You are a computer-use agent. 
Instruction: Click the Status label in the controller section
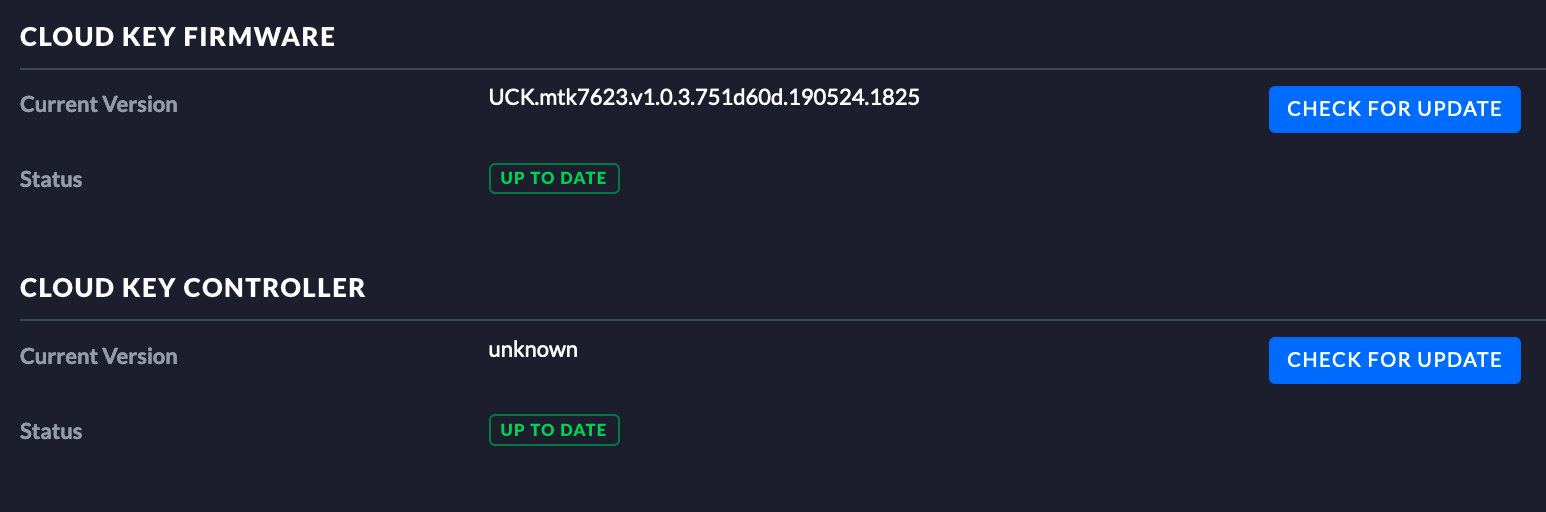tap(51, 432)
